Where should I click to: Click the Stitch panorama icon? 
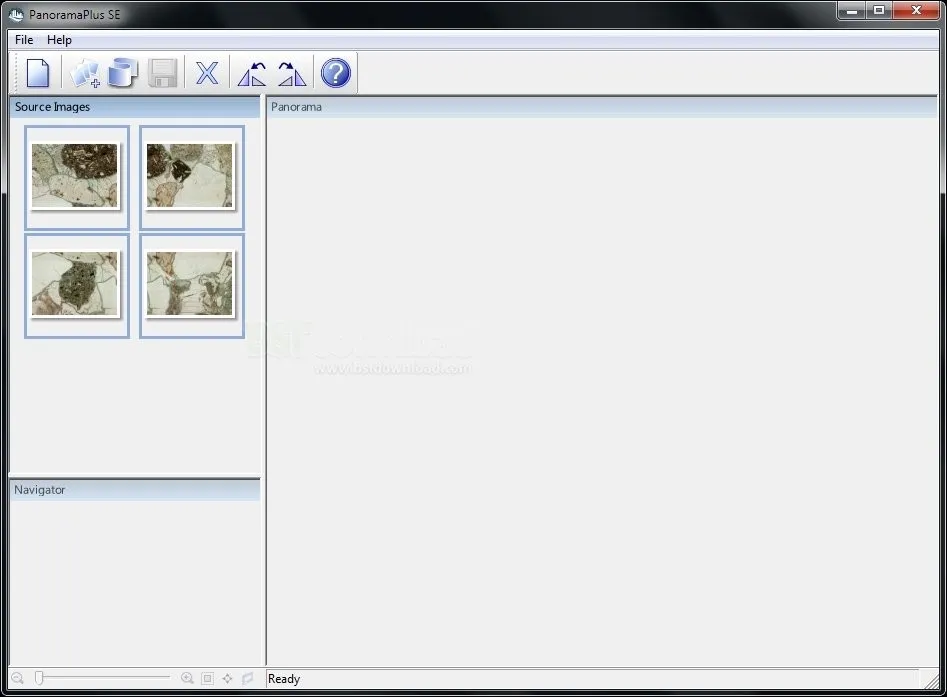122,73
